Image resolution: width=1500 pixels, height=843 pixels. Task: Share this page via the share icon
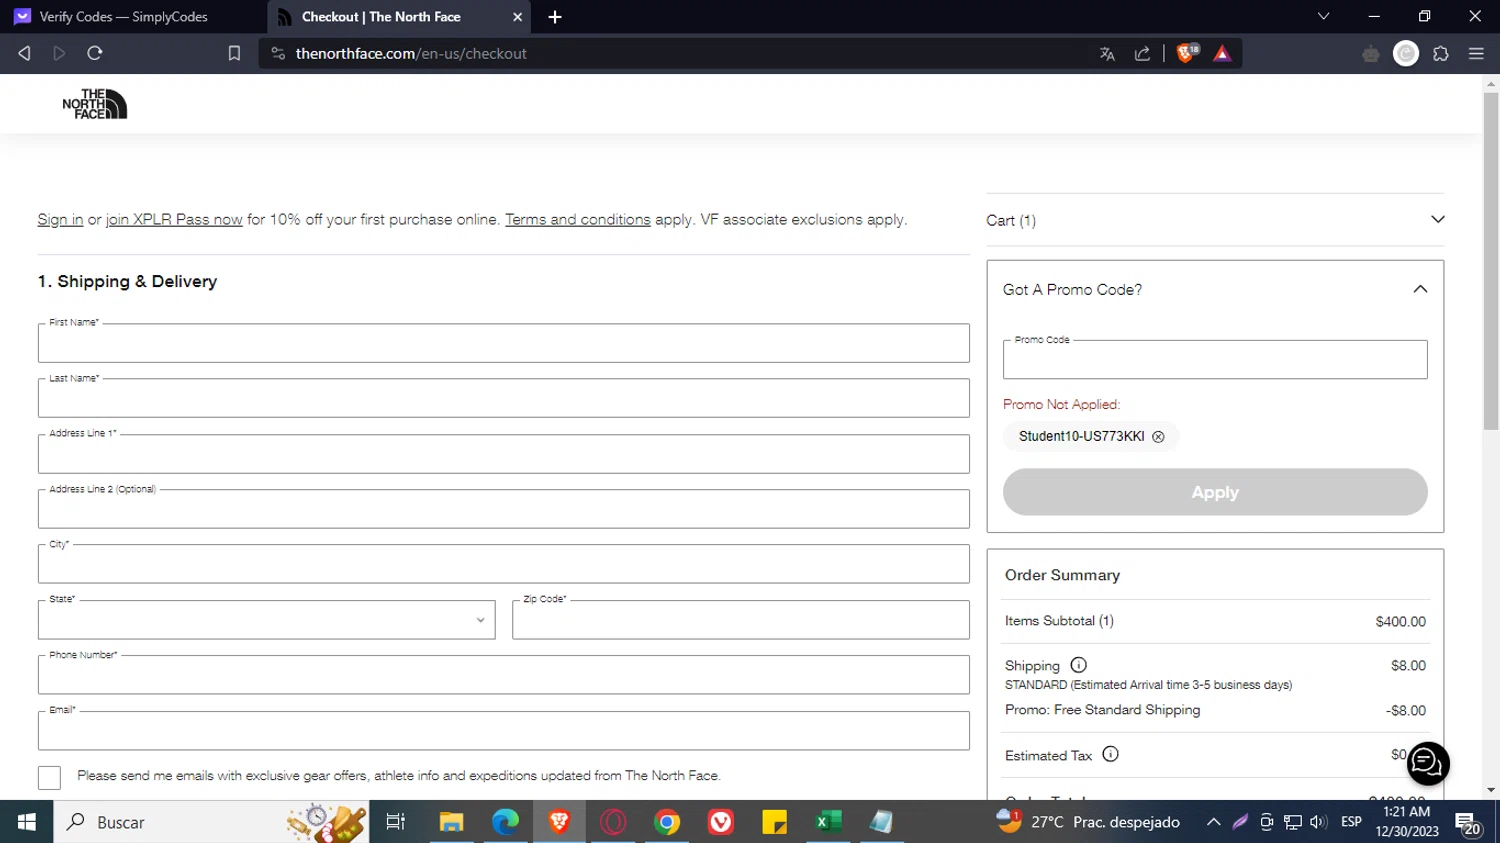coord(1142,54)
